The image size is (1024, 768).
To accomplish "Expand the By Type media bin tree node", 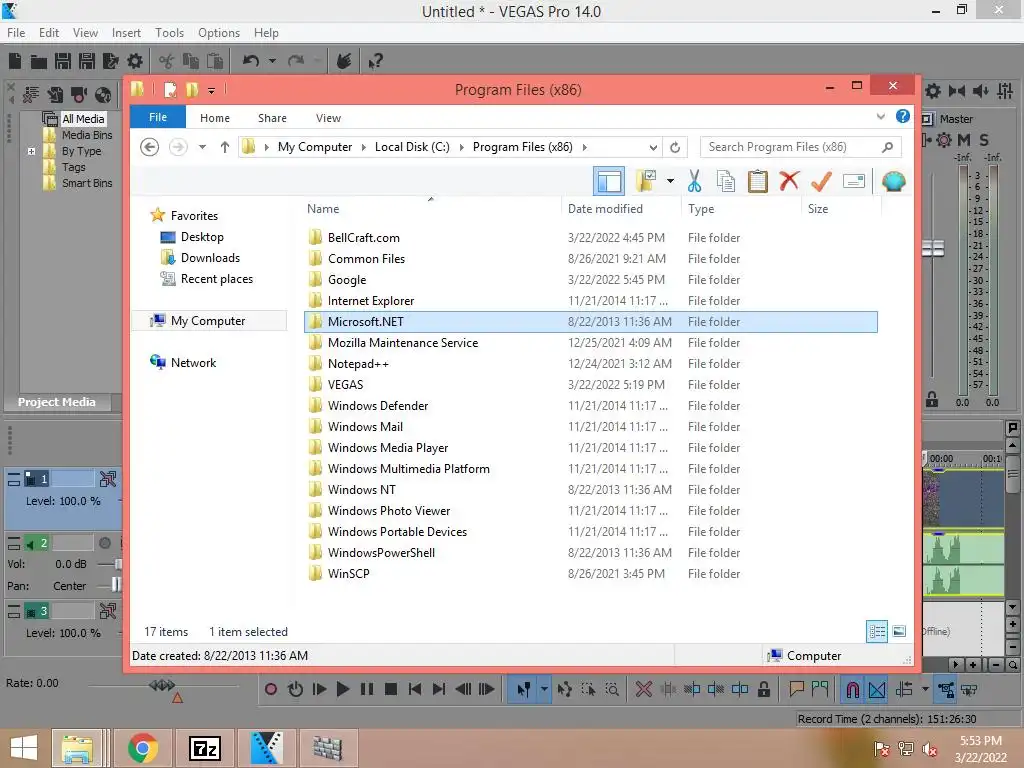I will pos(31,151).
